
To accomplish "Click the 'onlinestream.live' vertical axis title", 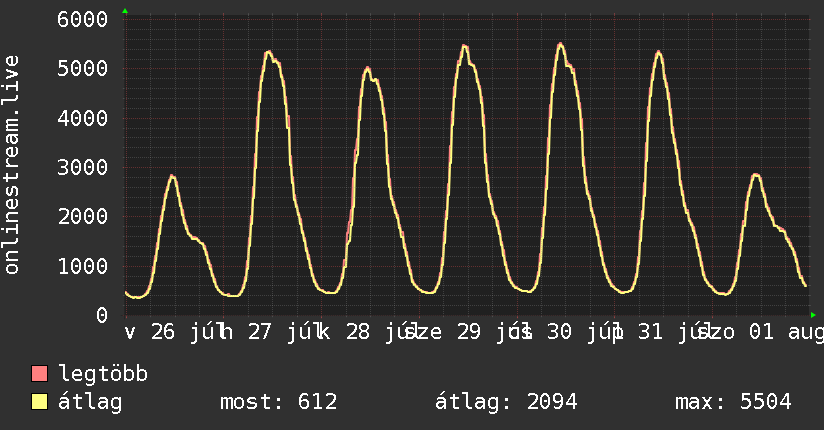I will (x=11, y=165).
